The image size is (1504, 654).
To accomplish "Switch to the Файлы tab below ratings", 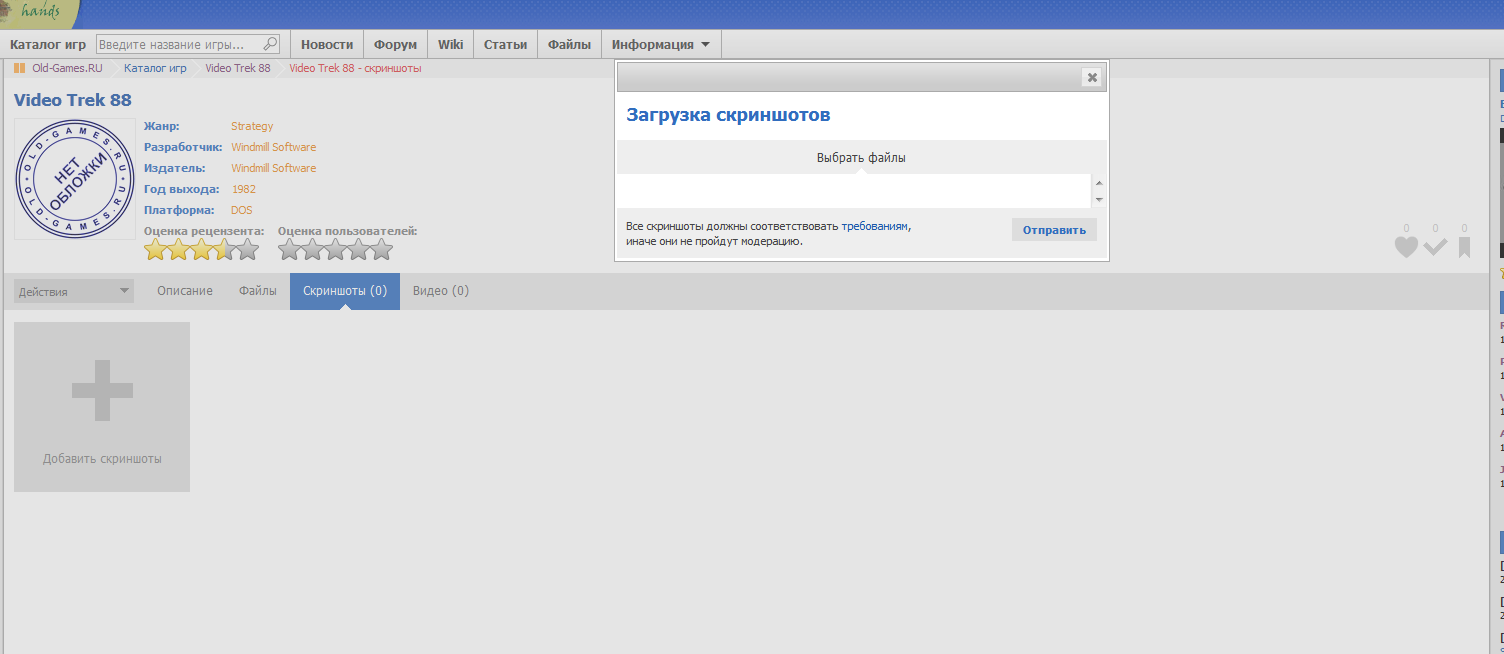I will coord(258,291).
